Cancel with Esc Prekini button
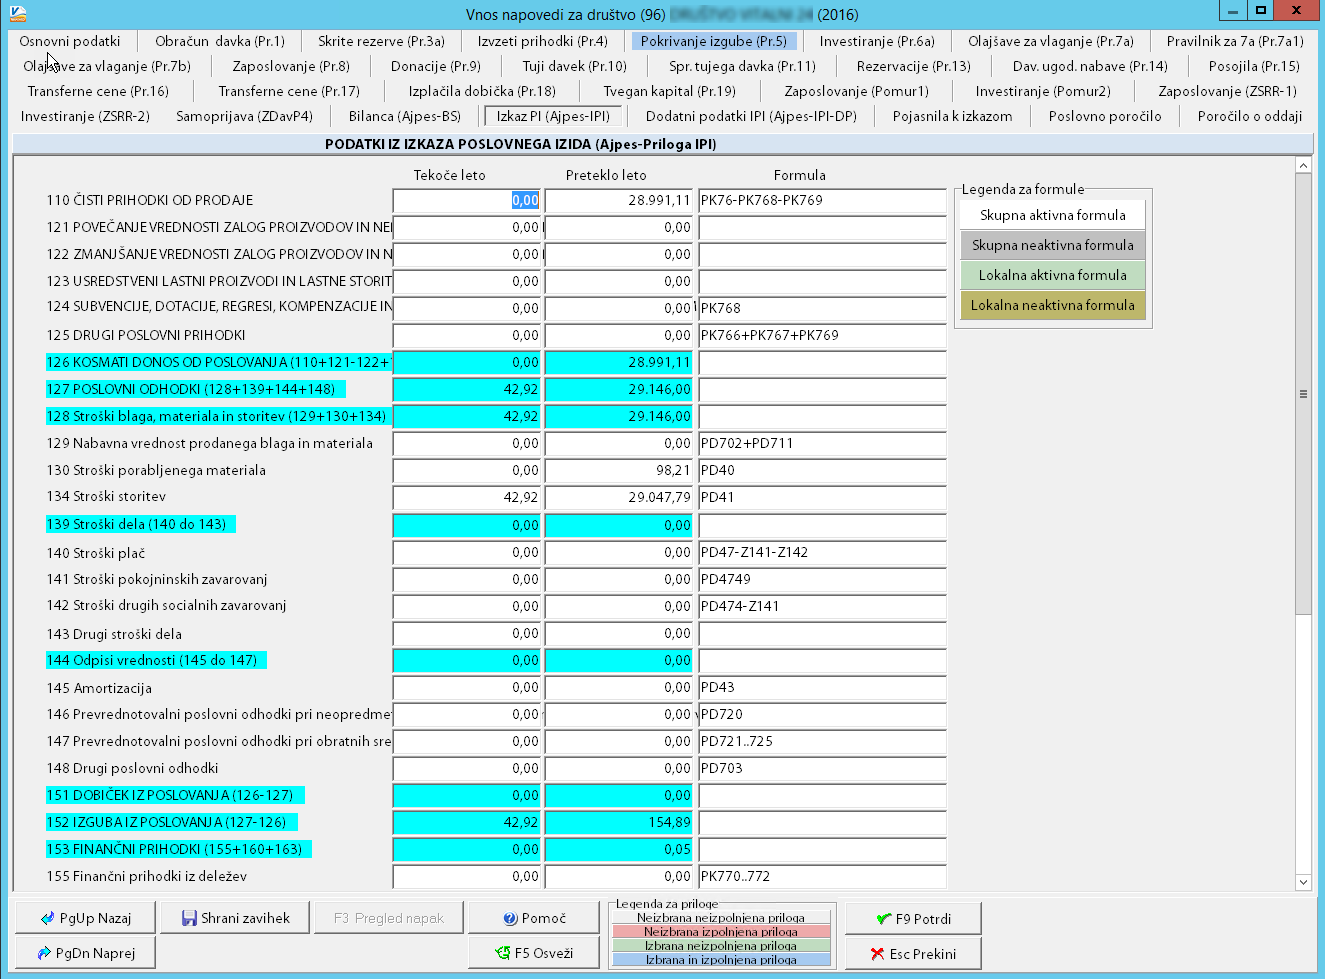1325x979 pixels. (913, 954)
